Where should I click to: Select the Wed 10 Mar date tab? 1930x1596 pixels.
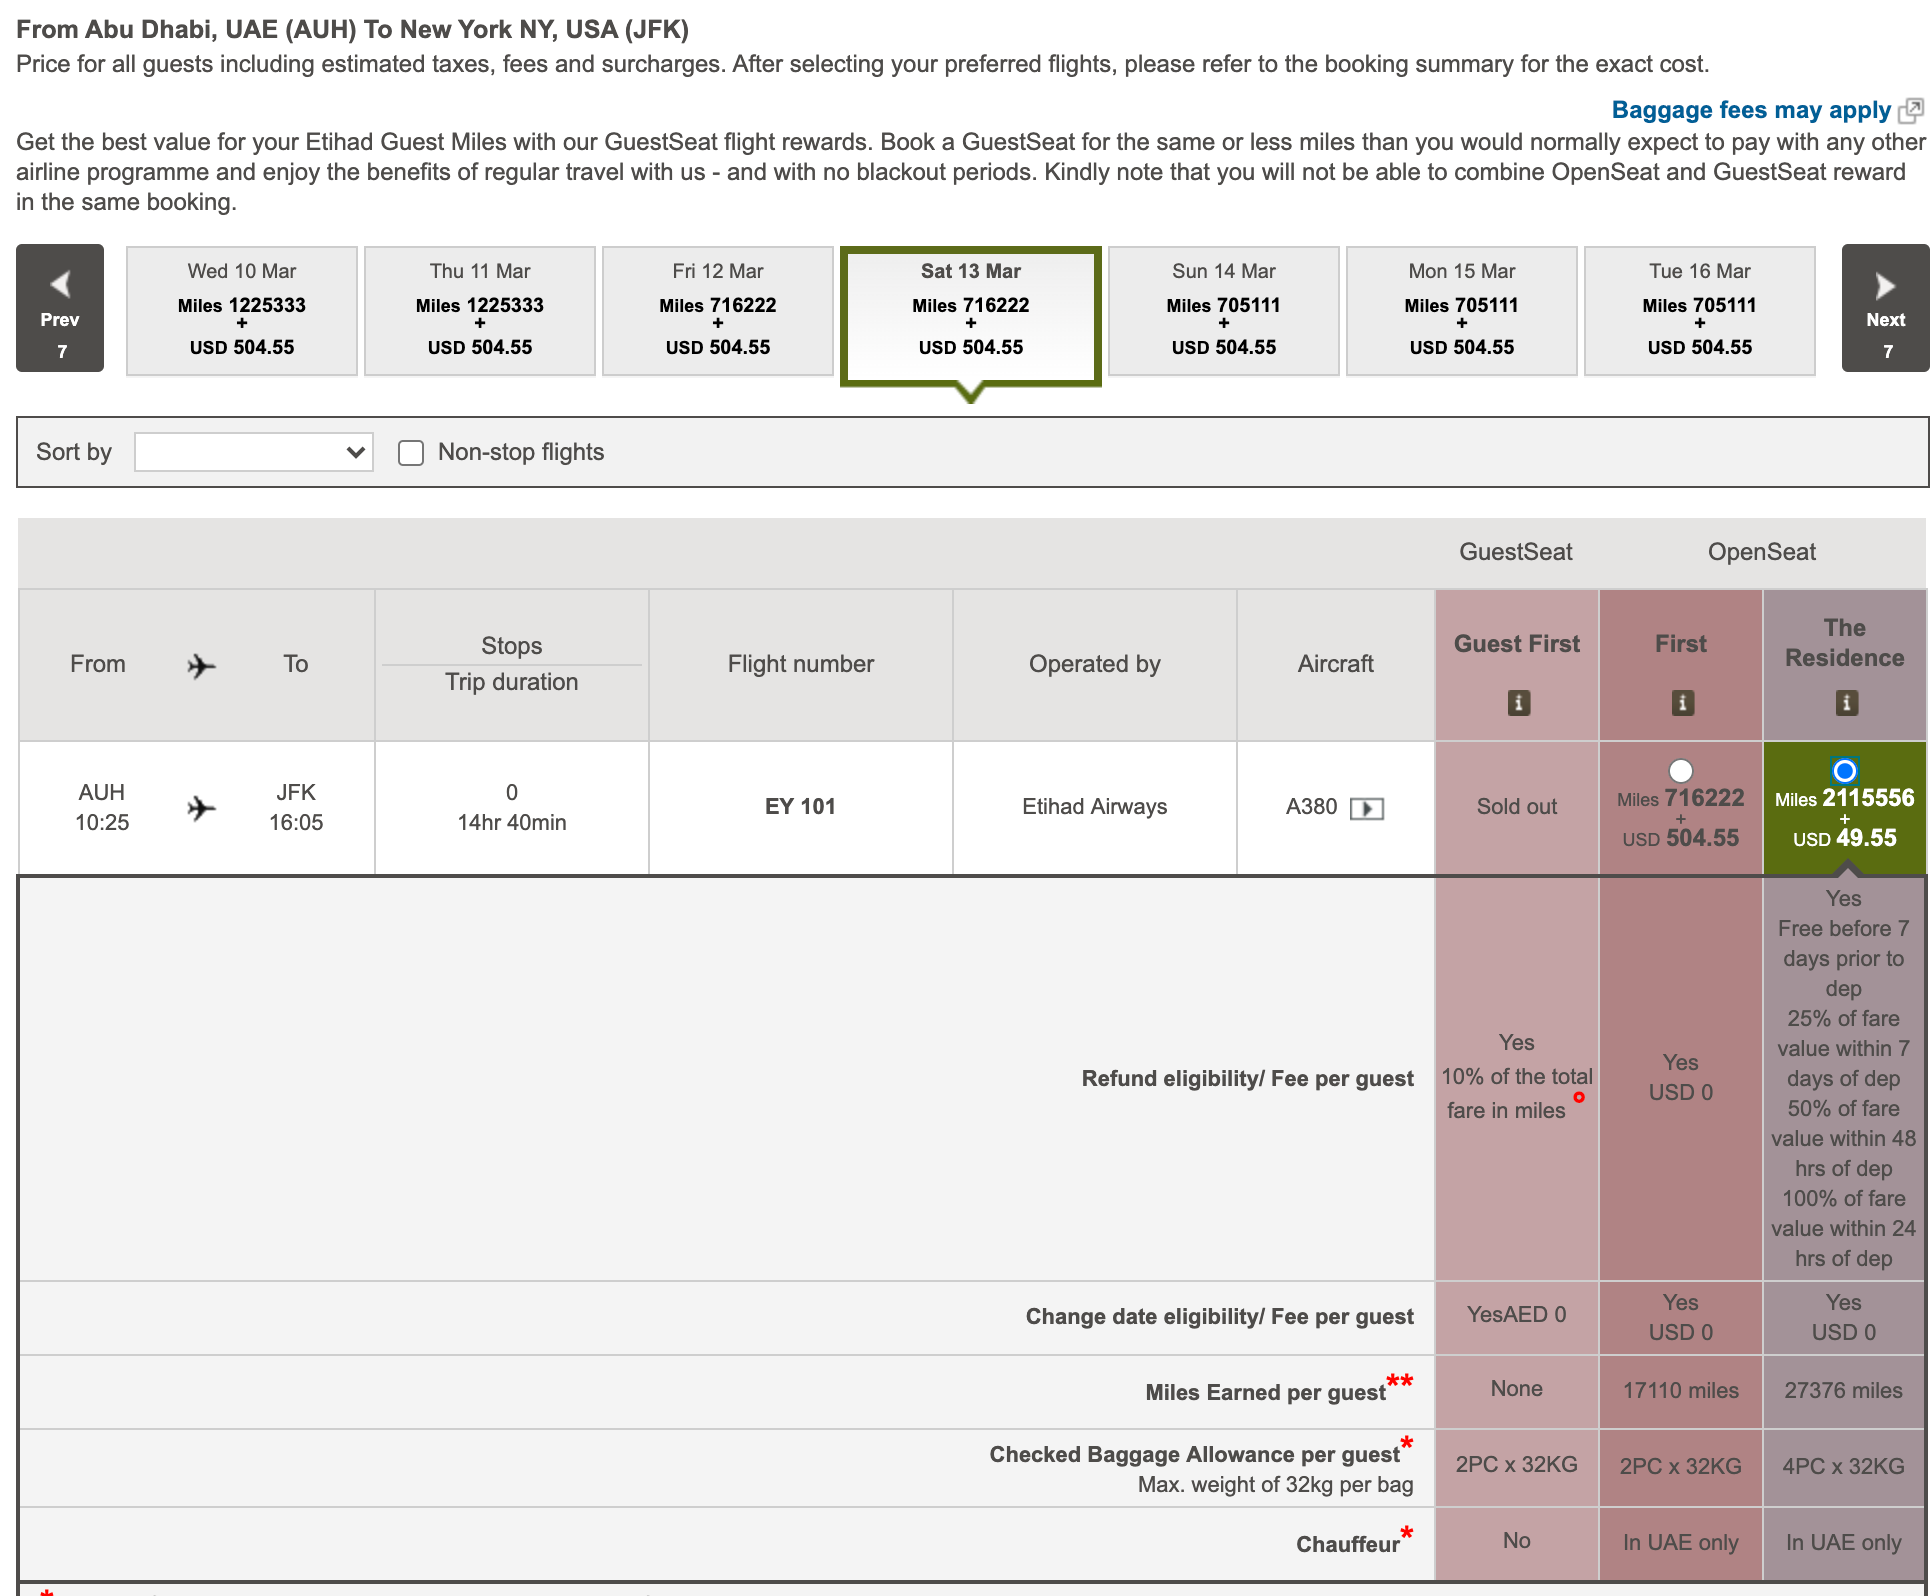coord(242,310)
